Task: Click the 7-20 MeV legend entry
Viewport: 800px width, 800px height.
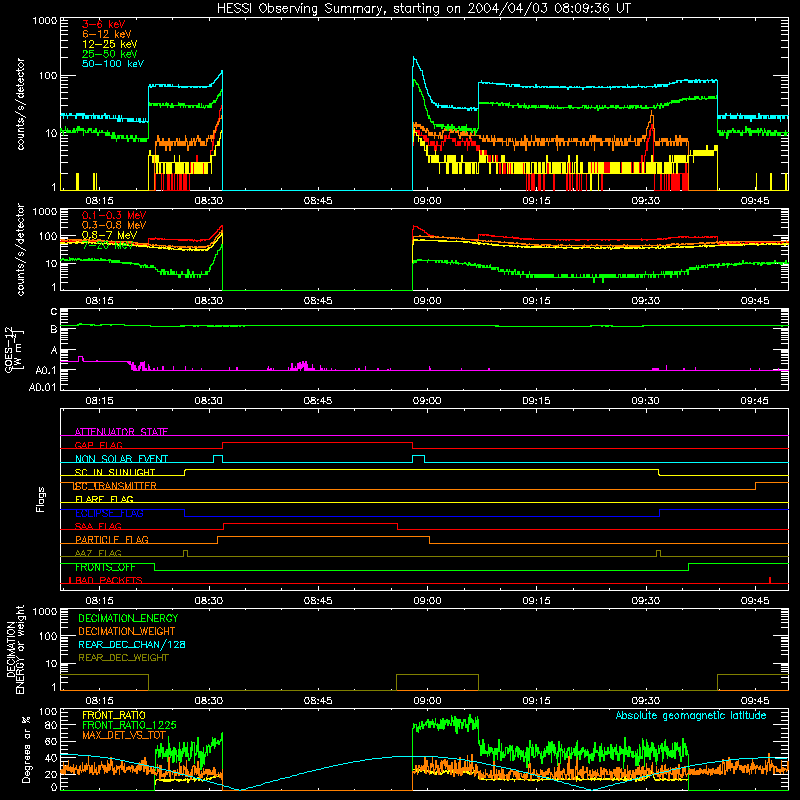Action: click(107, 245)
